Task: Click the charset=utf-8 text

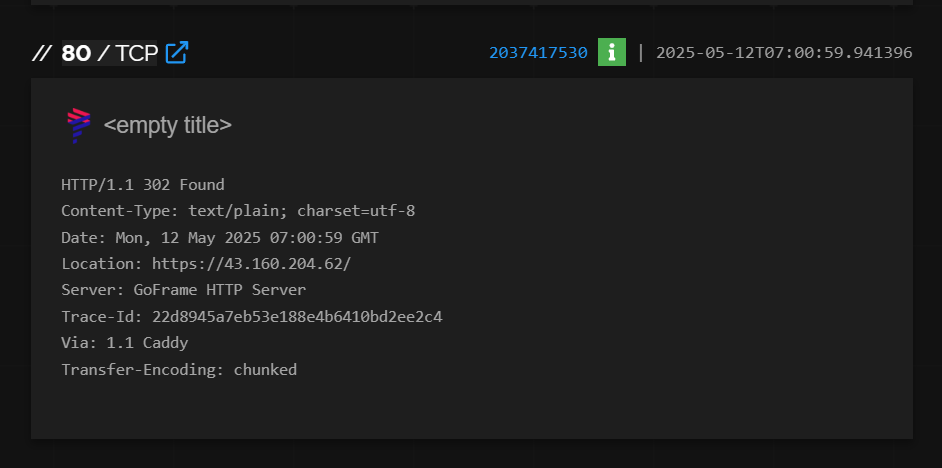Action: coord(356,211)
